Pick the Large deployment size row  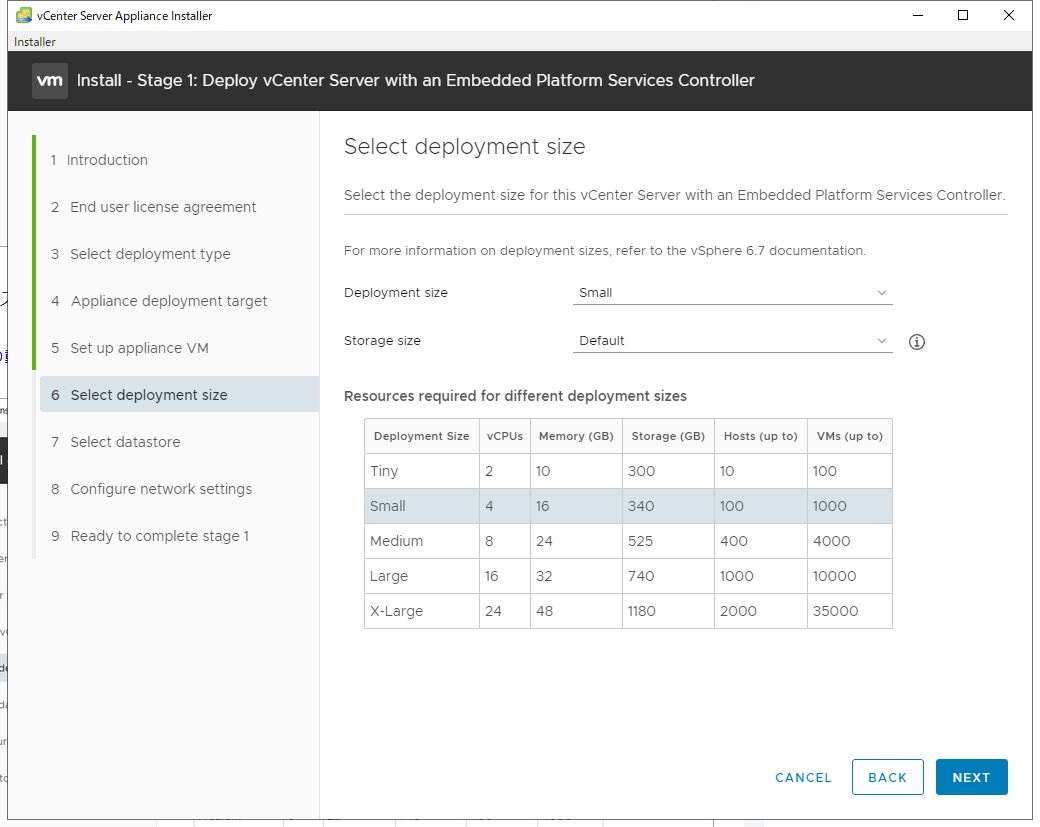click(628, 576)
